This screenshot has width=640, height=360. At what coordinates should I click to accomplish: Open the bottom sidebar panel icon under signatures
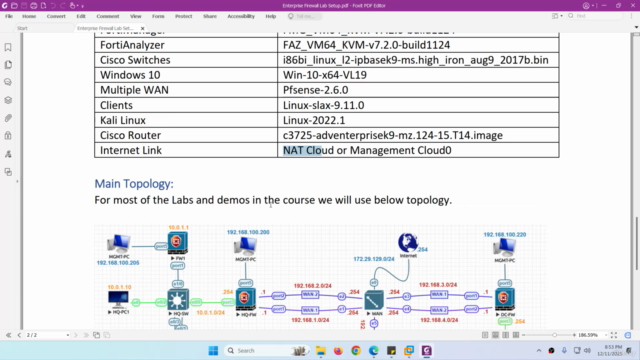[x=8, y=172]
